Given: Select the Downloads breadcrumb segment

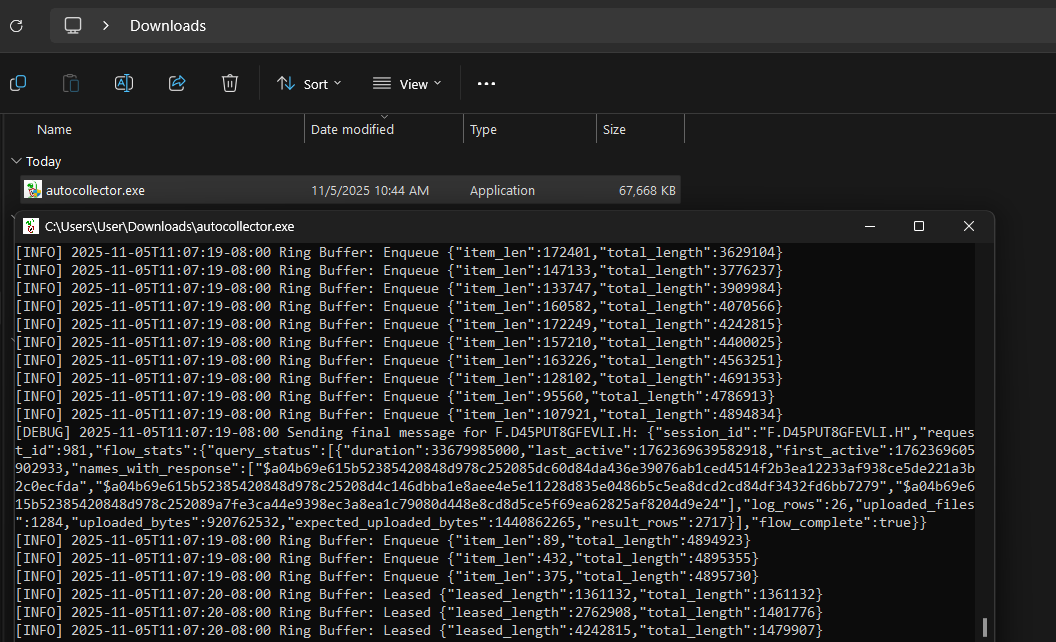Looking at the screenshot, I should point(167,25).
